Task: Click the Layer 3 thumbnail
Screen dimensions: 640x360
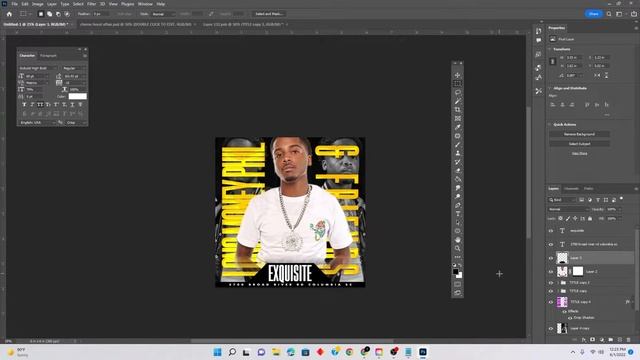Action: pos(562,258)
